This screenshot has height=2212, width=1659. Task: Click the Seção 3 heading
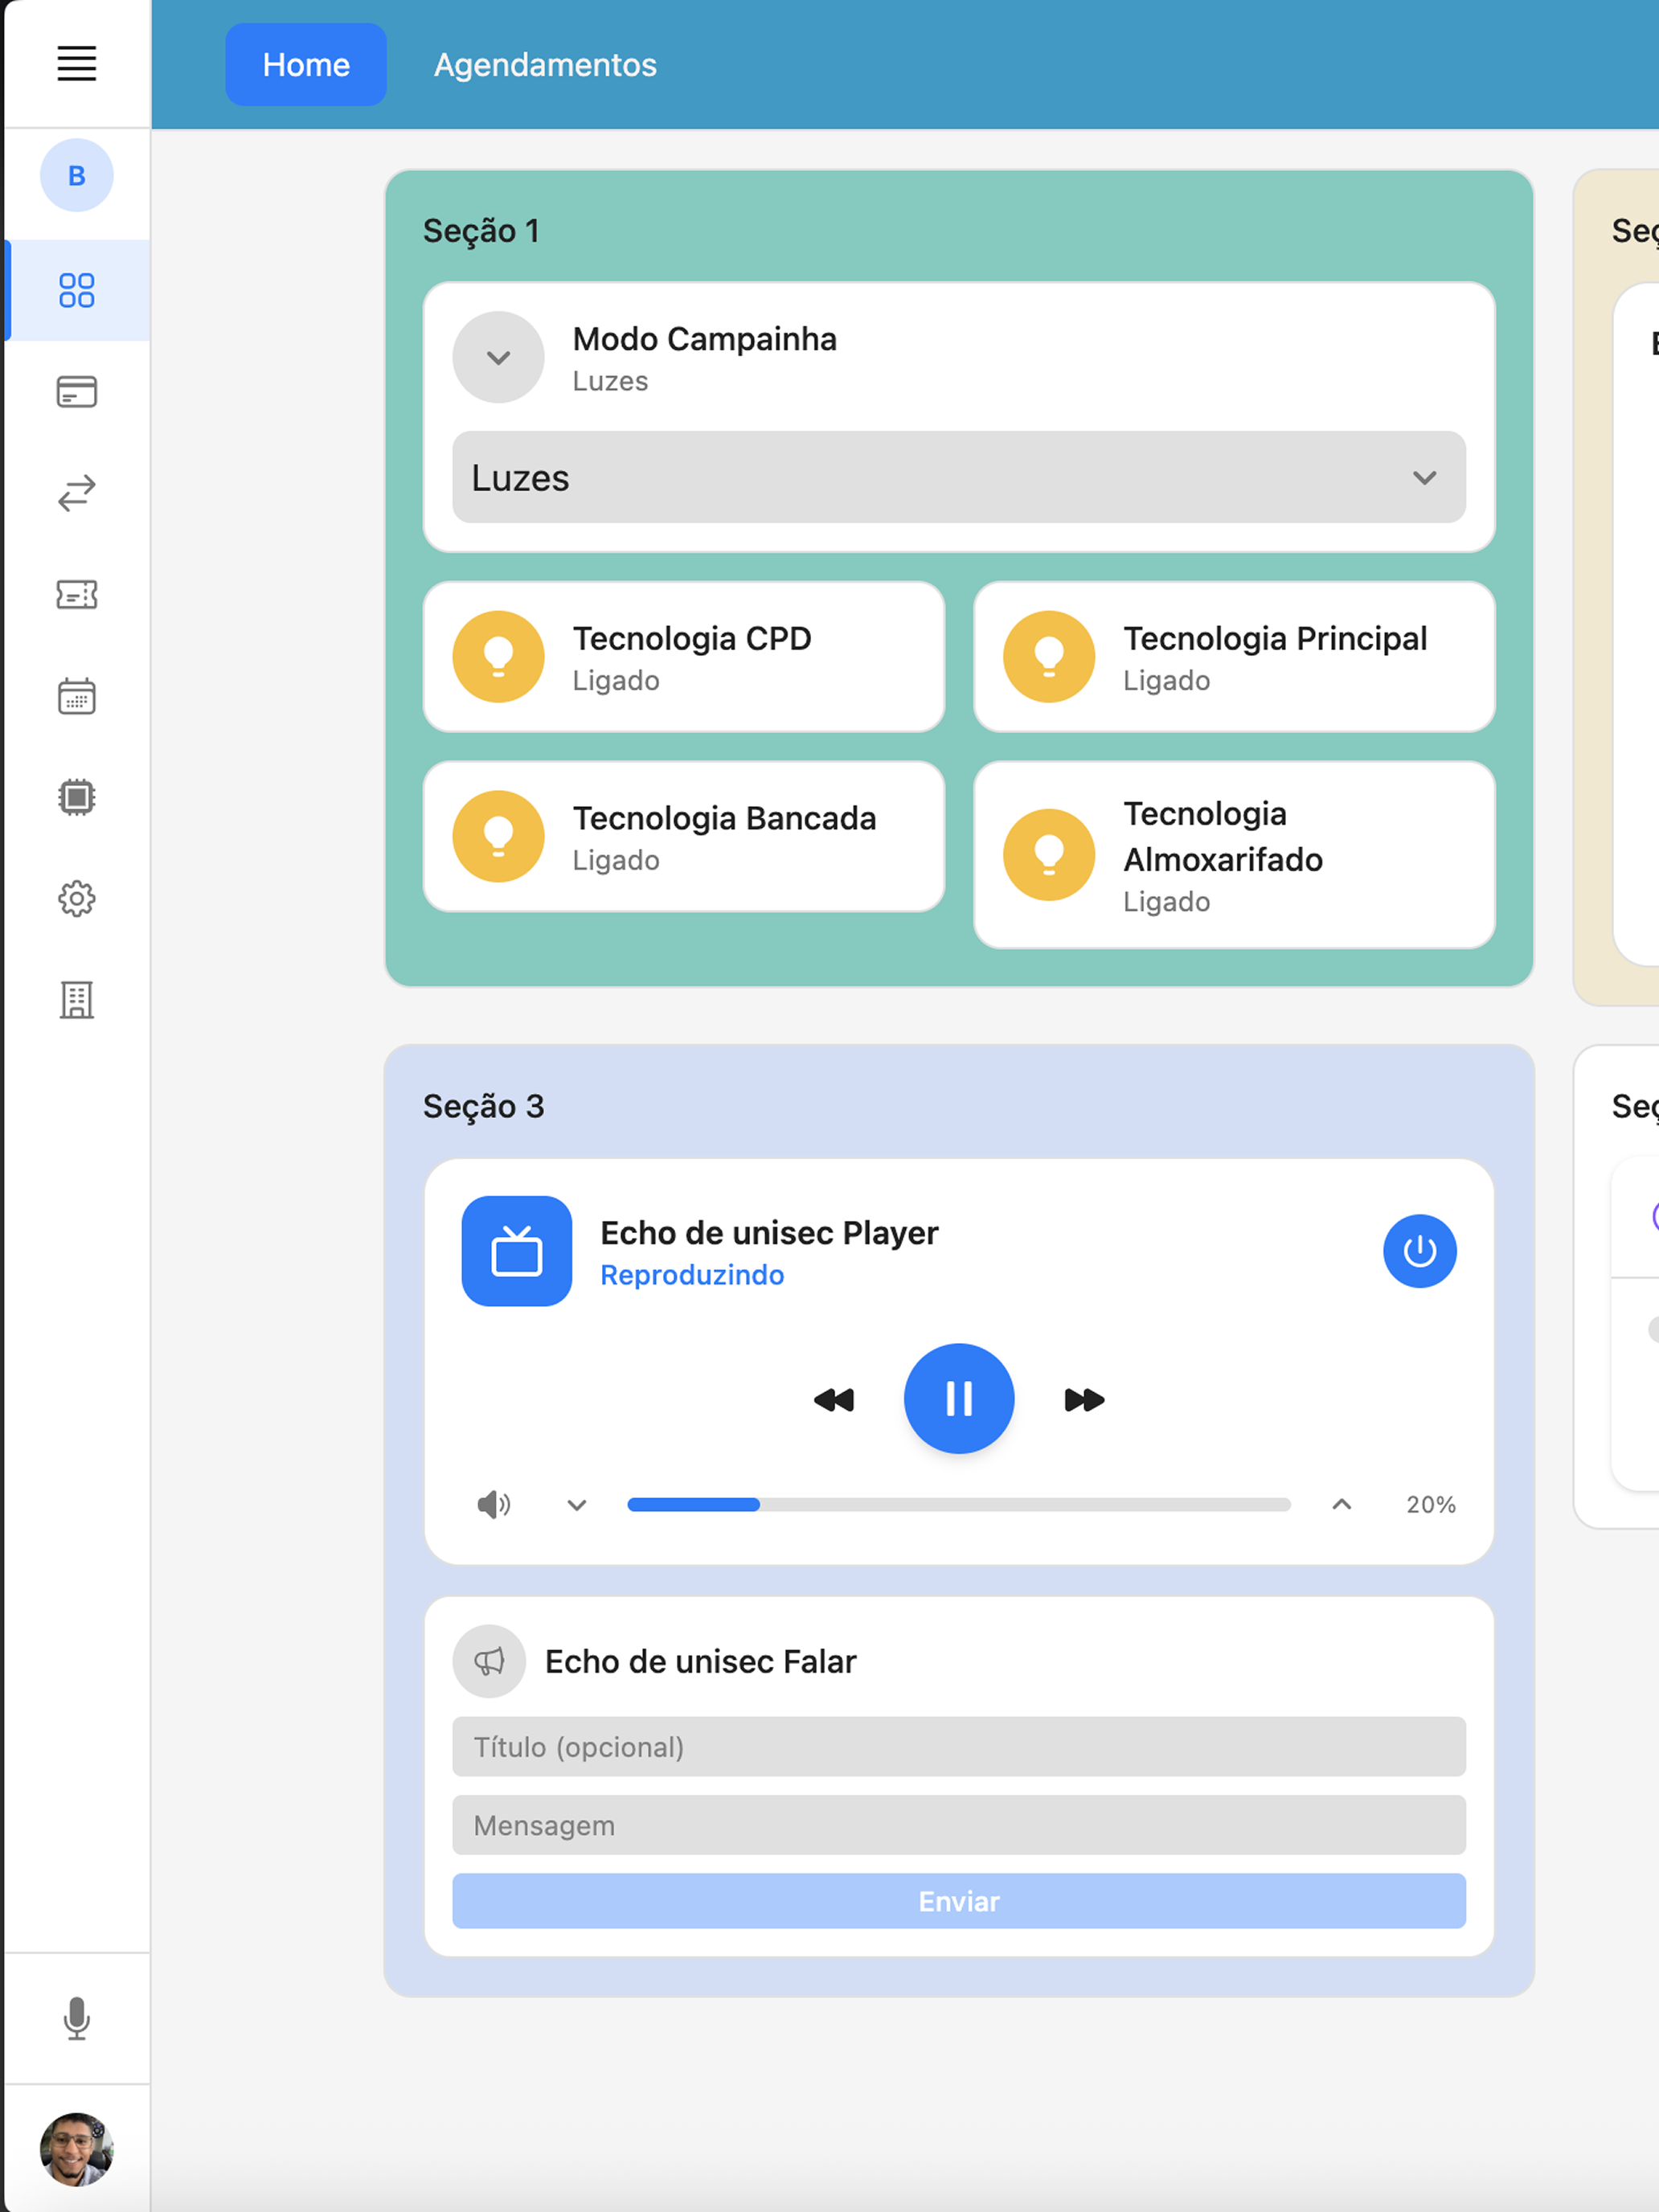(x=484, y=1106)
